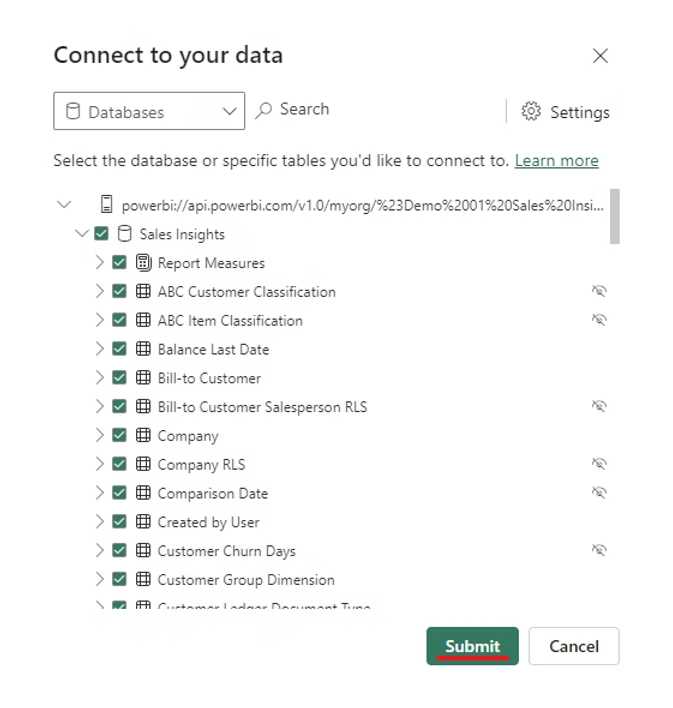Click the search magnifier icon
The height and width of the screenshot is (708, 673).
pos(264,110)
